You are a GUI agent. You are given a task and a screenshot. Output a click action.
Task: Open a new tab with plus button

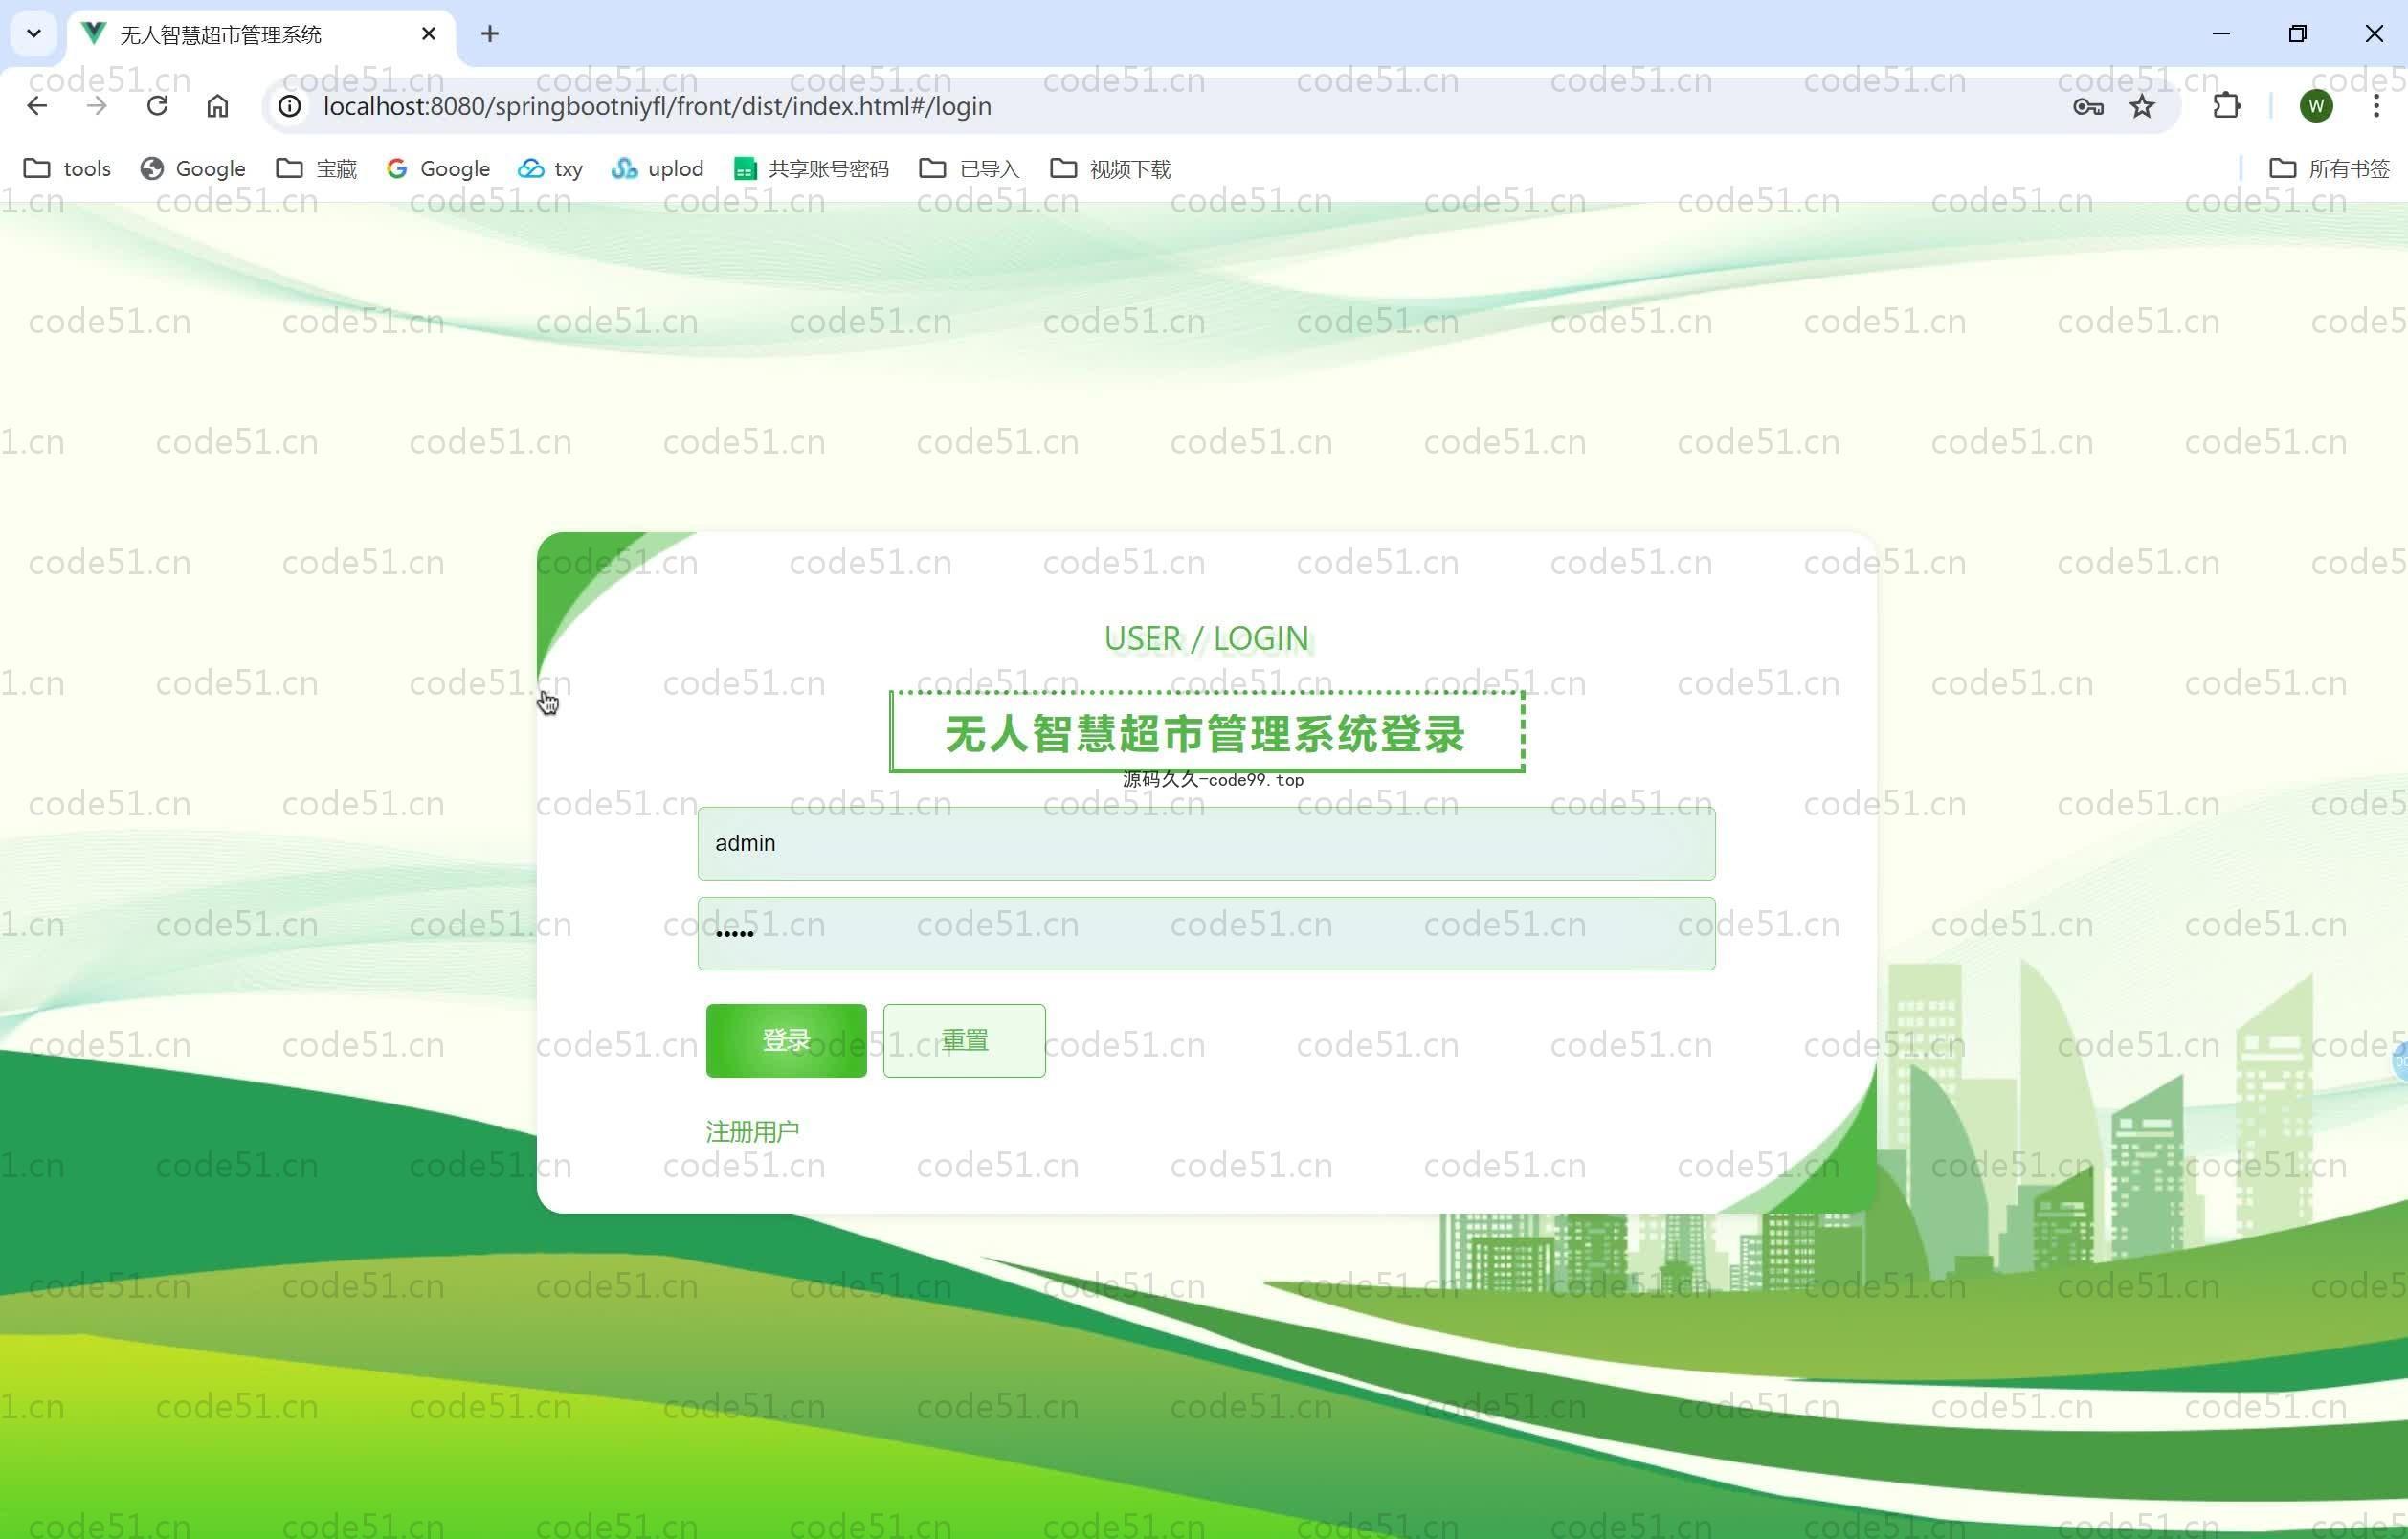[x=490, y=34]
